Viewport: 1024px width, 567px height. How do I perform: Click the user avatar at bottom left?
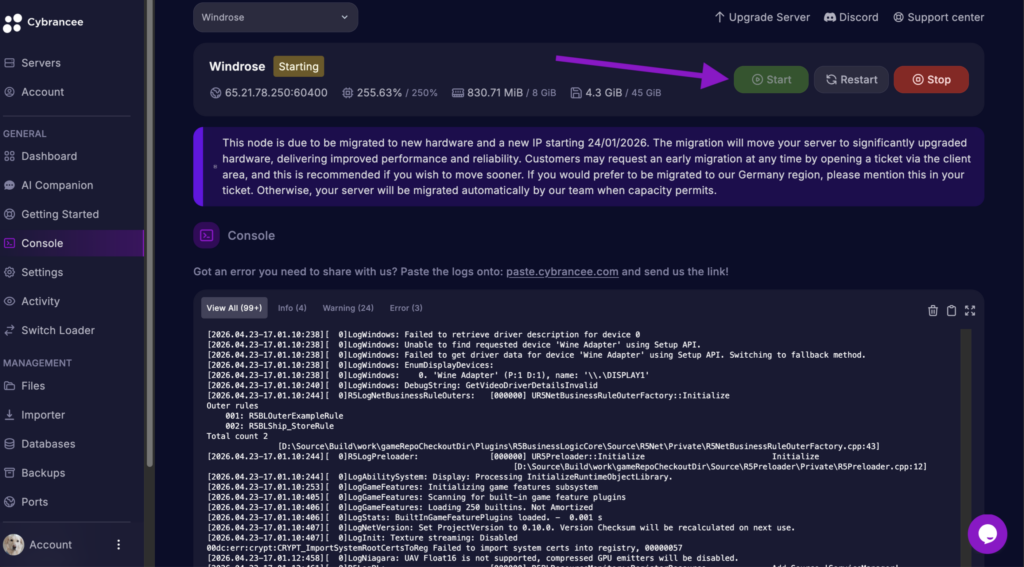(x=14, y=545)
